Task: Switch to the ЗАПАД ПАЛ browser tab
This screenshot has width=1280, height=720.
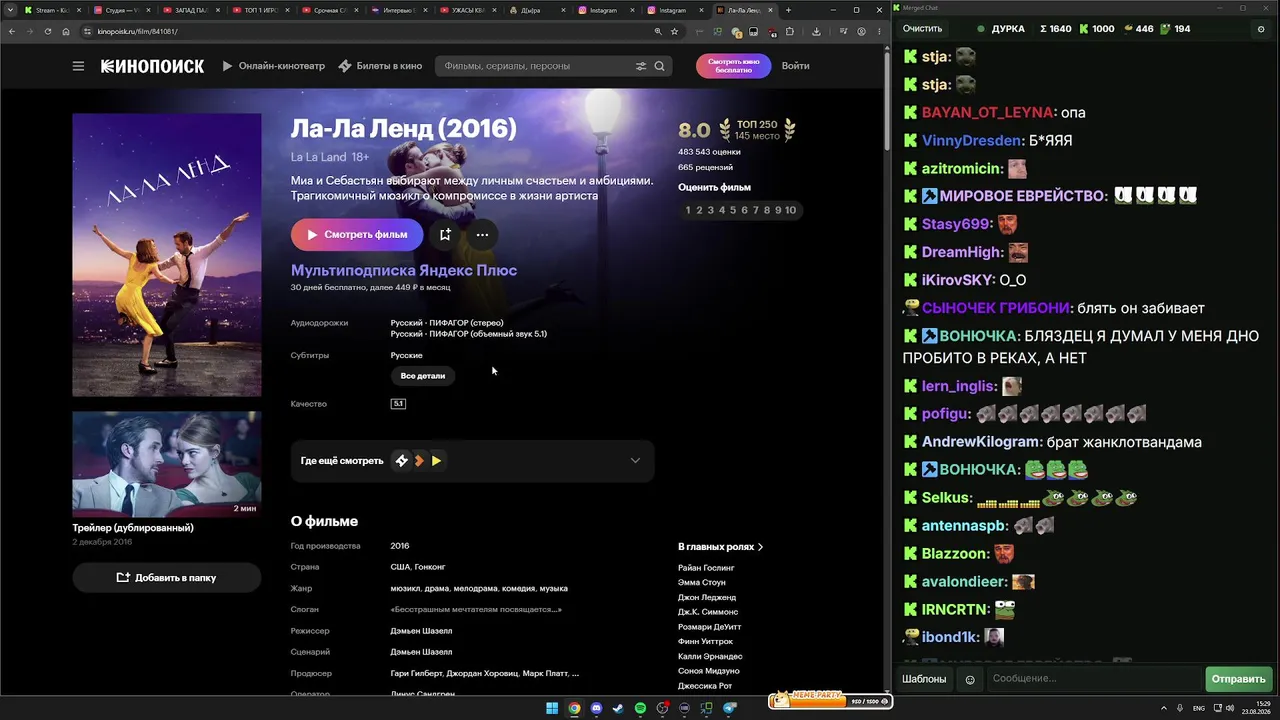Action: tap(190, 10)
